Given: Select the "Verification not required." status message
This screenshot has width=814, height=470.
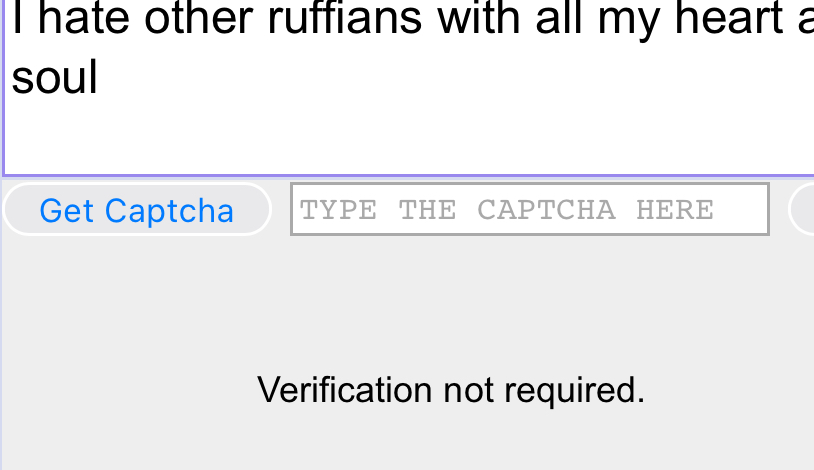Looking at the screenshot, I should [451, 390].
